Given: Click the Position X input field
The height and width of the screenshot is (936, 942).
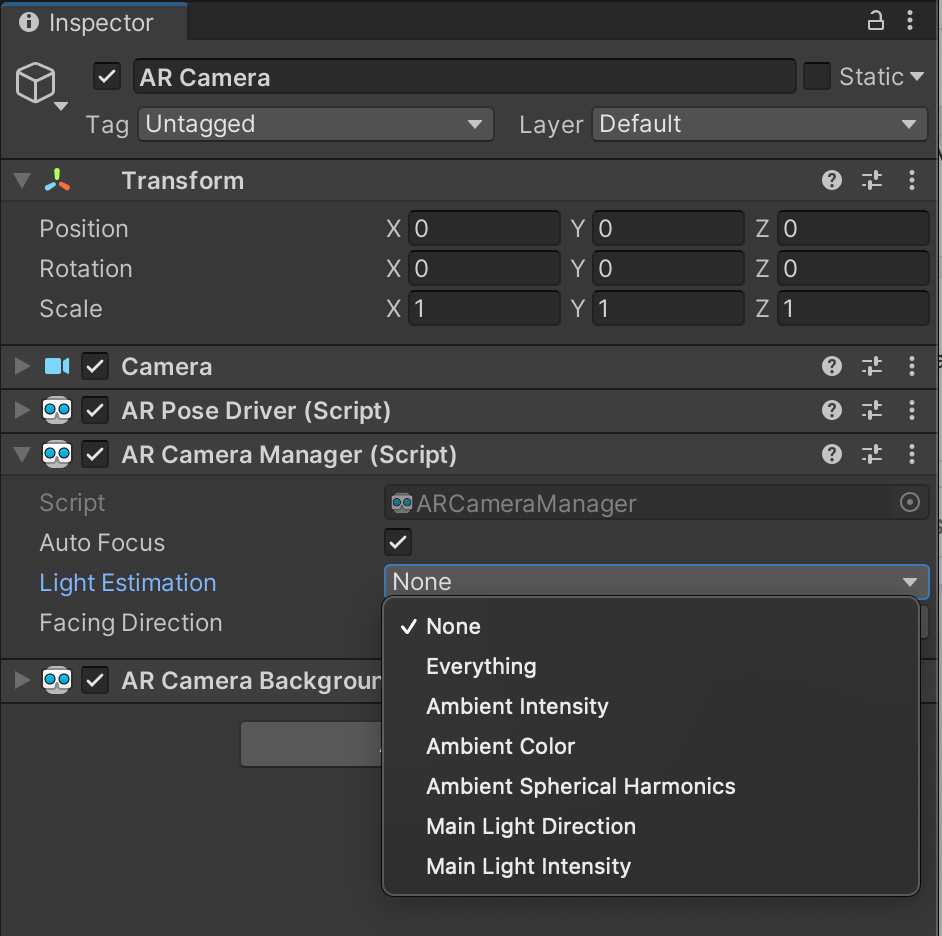Looking at the screenshot, I should coord(484,229).
